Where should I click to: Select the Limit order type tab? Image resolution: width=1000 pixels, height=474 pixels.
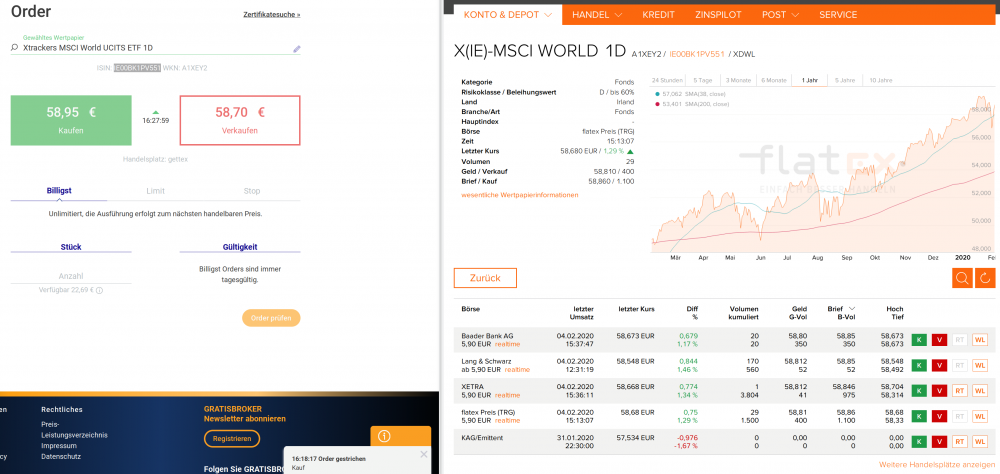(155, 191)
